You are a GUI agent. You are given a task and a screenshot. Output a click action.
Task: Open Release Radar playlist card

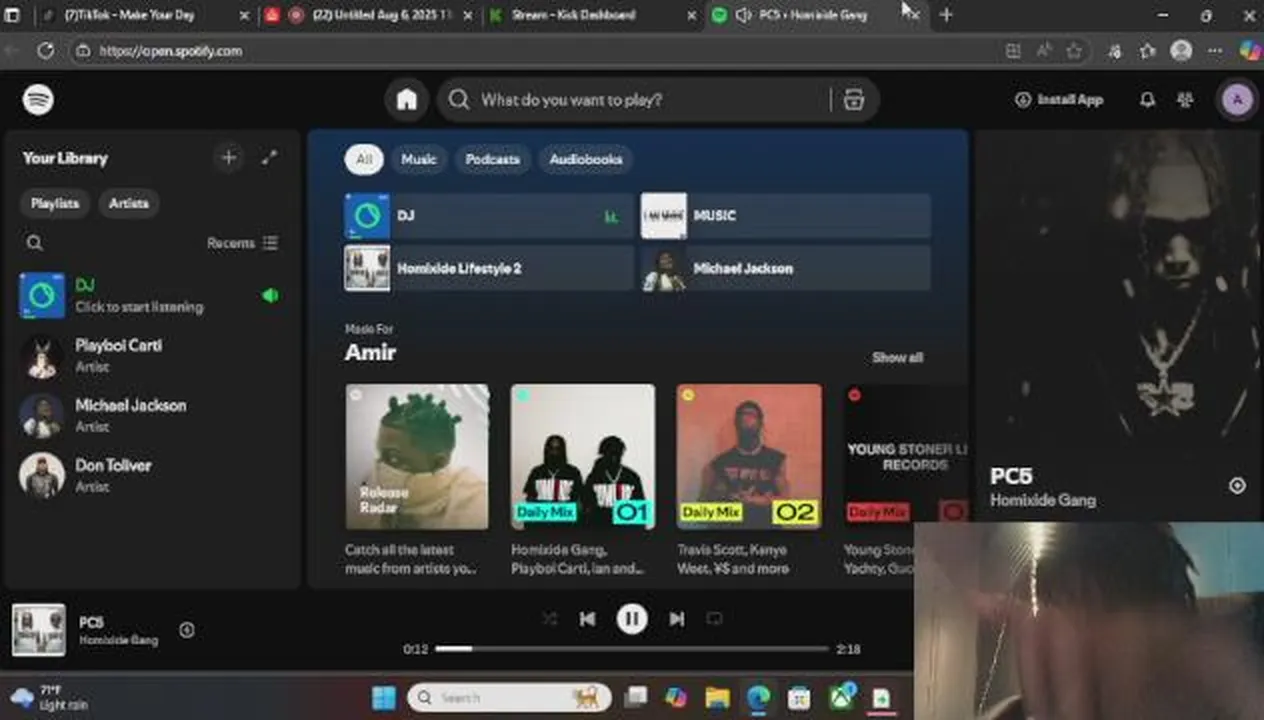pyautogui.click(x=417, y=478)
